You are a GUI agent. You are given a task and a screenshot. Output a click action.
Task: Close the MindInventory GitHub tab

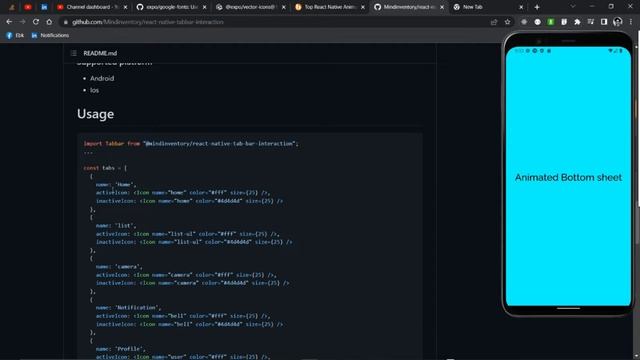click(442, 7)
